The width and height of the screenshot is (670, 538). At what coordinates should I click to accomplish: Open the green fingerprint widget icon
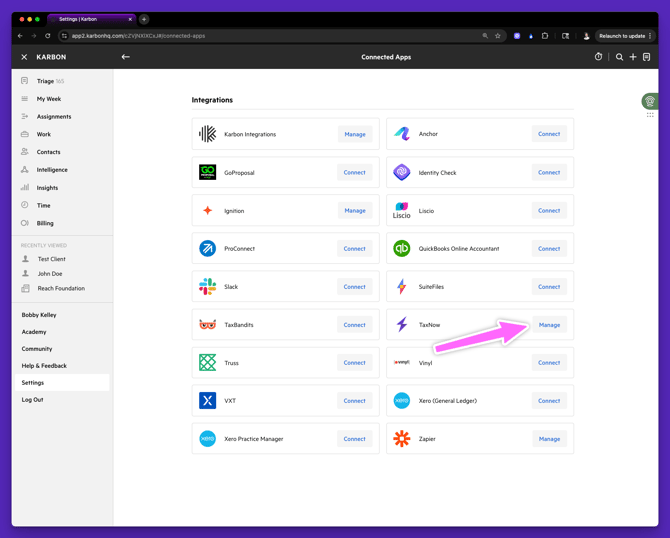click(x=650, y=101)
